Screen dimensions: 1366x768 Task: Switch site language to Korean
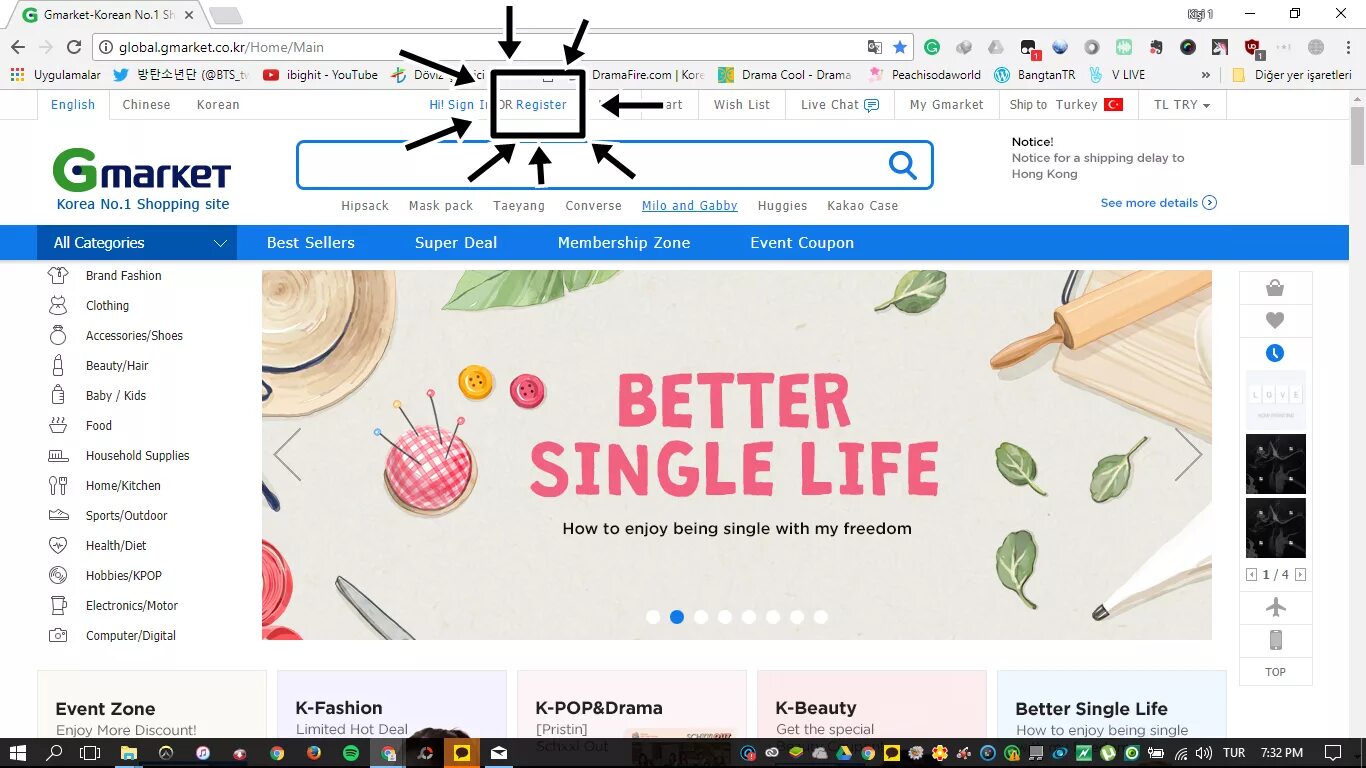(218, 104)
